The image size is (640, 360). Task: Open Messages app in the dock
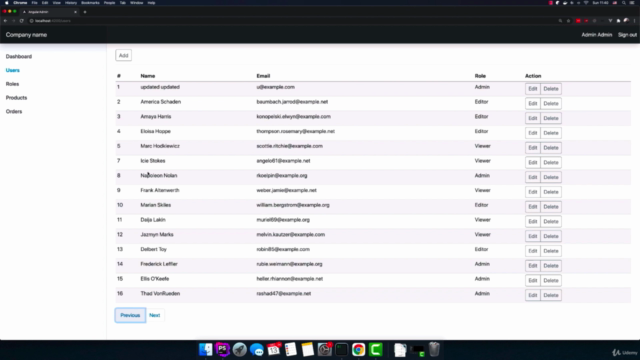(257, 349)
